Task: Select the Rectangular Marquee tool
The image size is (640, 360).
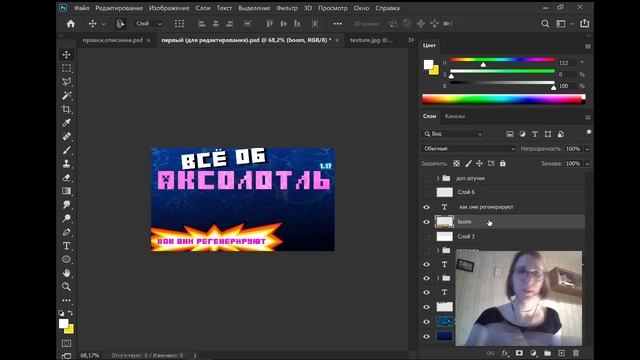Action: click(x=67, y=68)
